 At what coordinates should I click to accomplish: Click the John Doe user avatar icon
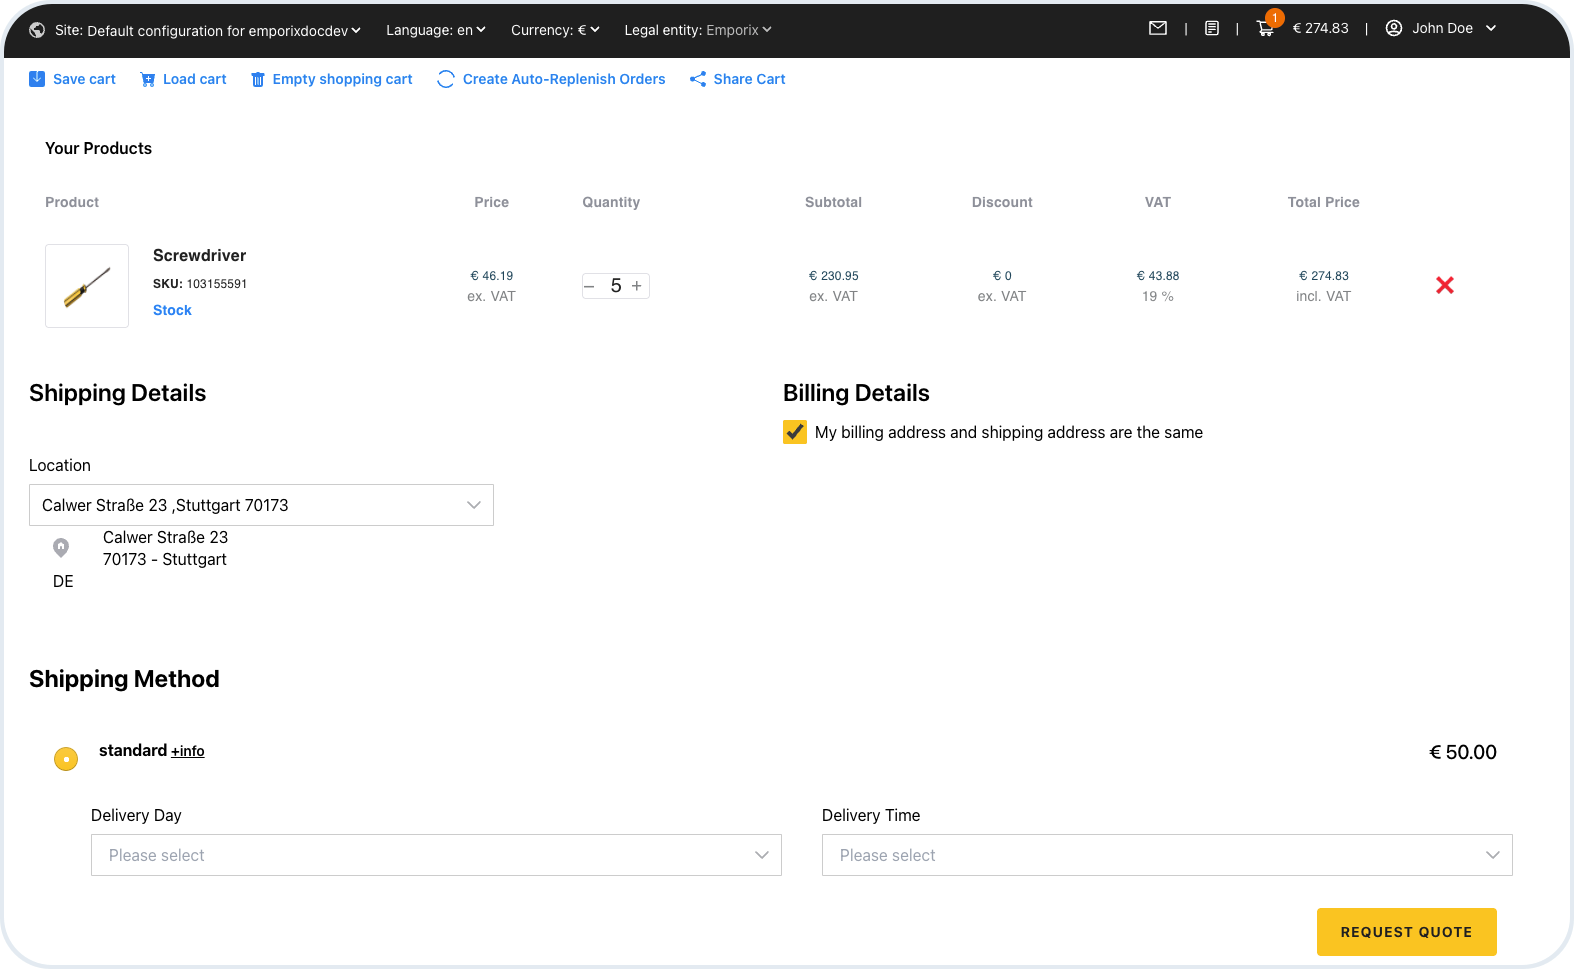[1393, 29]
